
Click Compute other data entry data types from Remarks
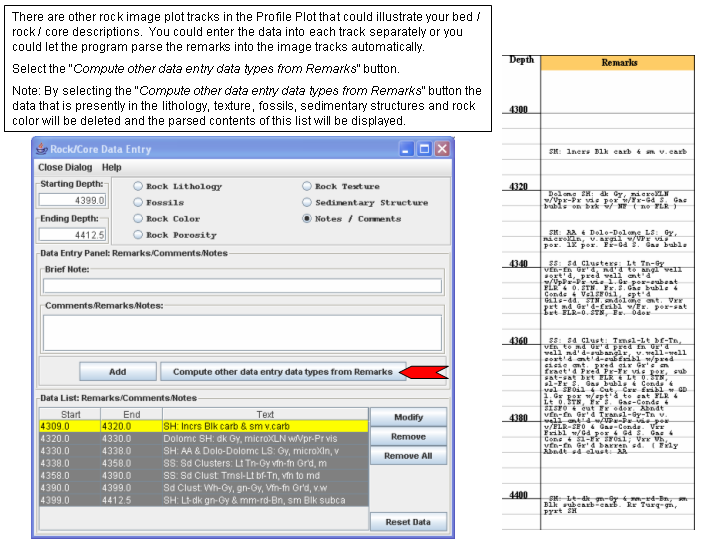point(283,372)
